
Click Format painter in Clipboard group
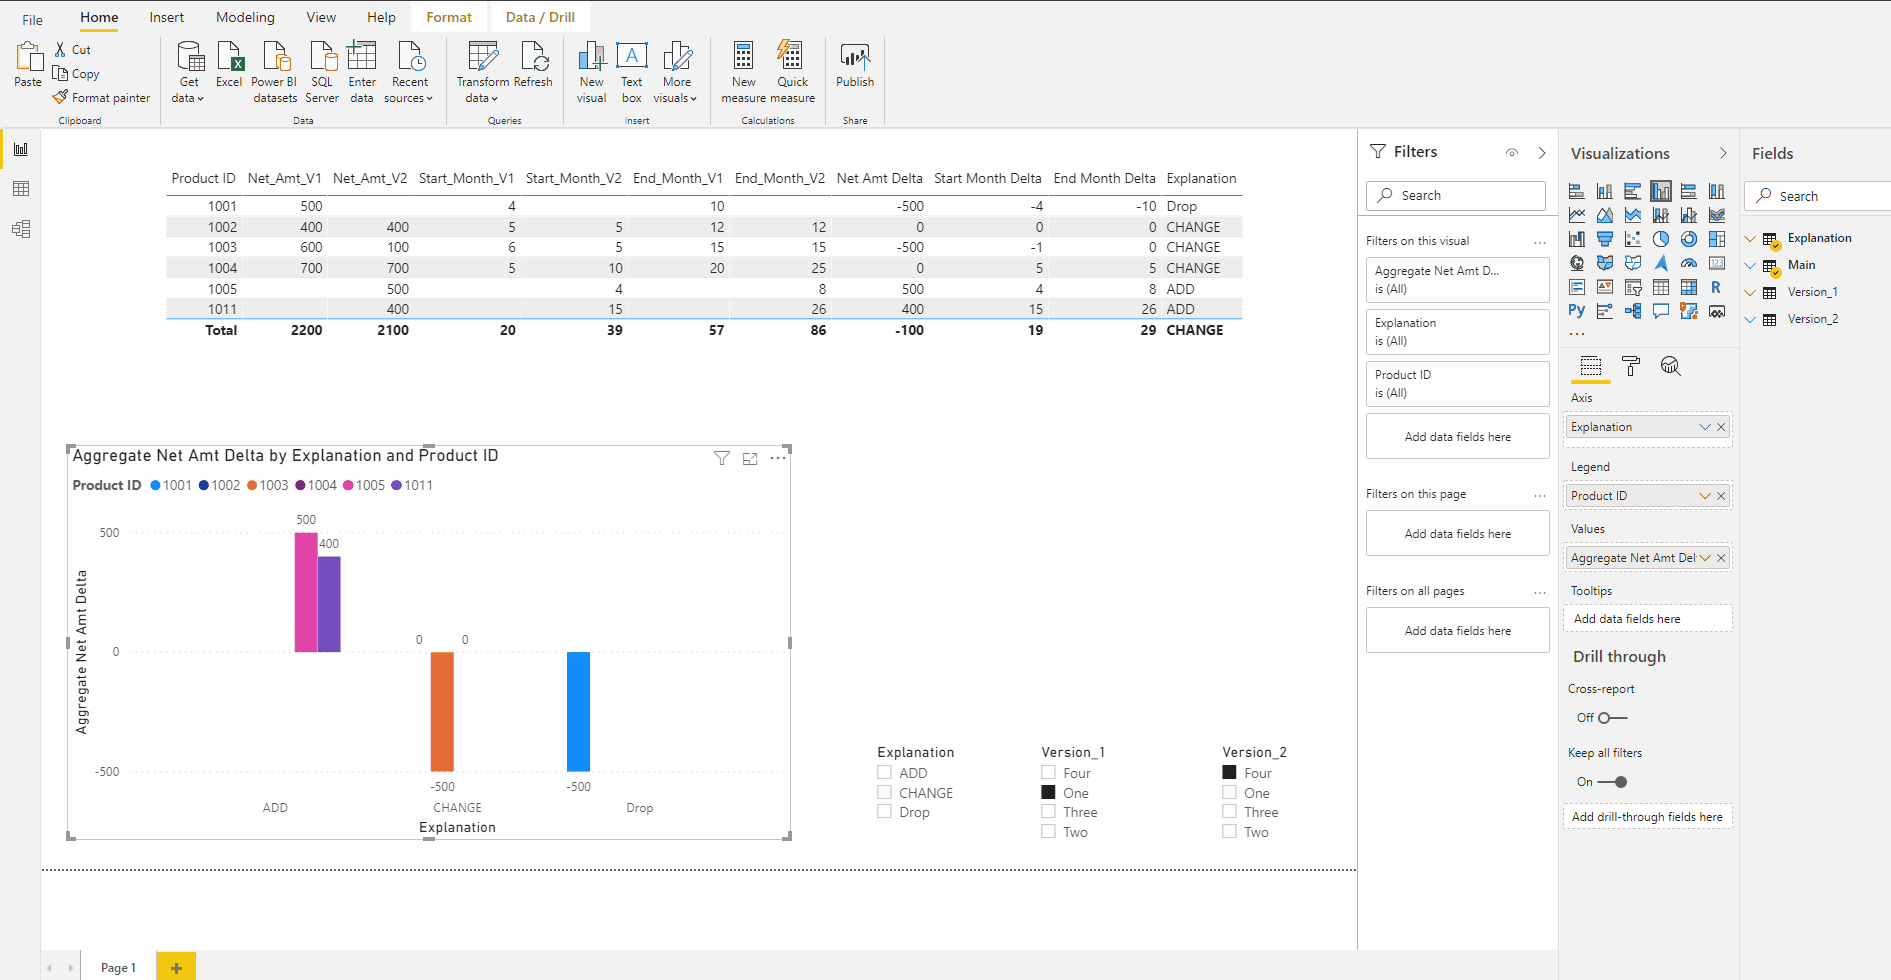pyautogui.click(x=101, y=97)
